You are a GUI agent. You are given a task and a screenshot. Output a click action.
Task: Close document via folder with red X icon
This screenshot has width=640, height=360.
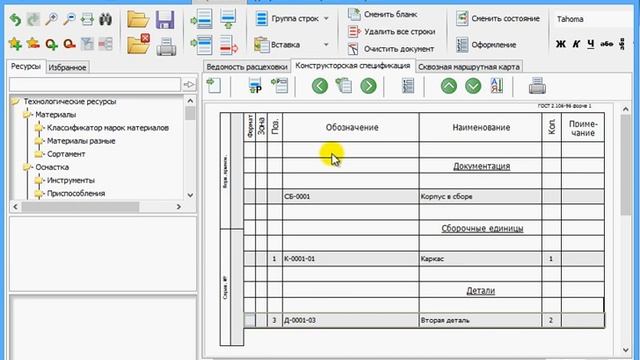pyautogui.click(x=138, y=44)
